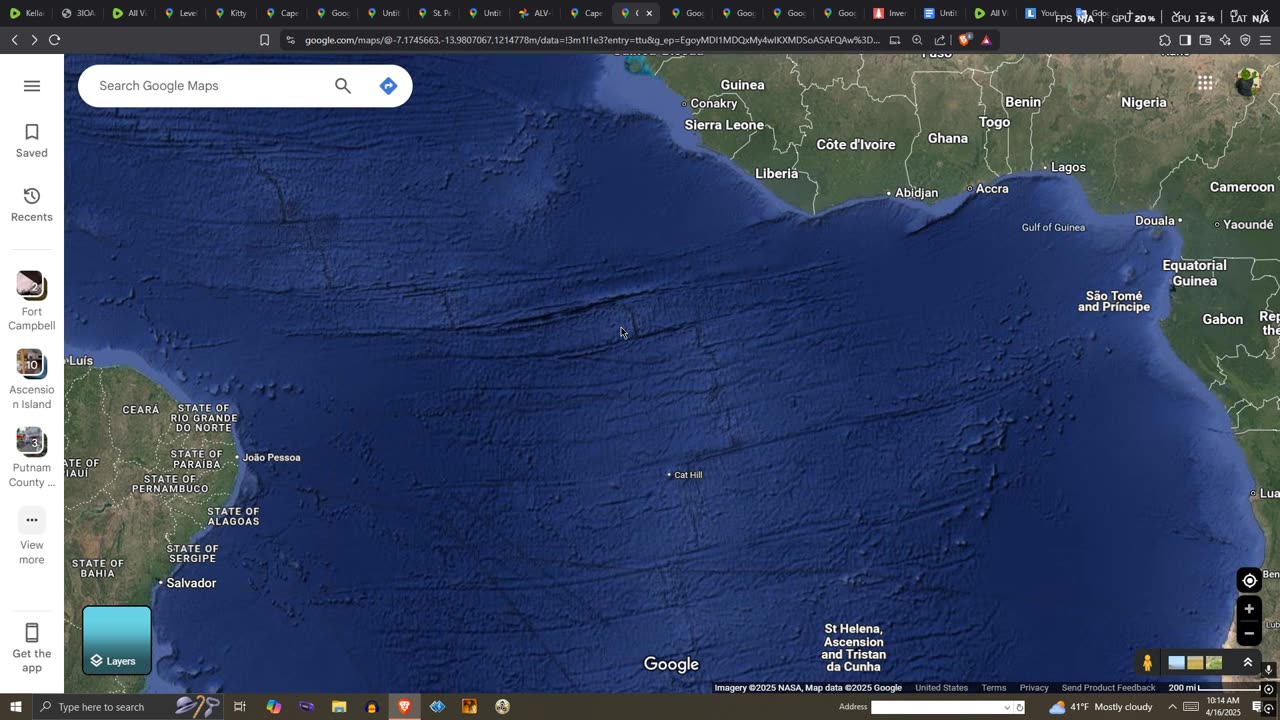Image resolution: width=1280 pixels, height=720 pixels.
Task: Close the active Google Maps tab
Action: coord(649,13)
